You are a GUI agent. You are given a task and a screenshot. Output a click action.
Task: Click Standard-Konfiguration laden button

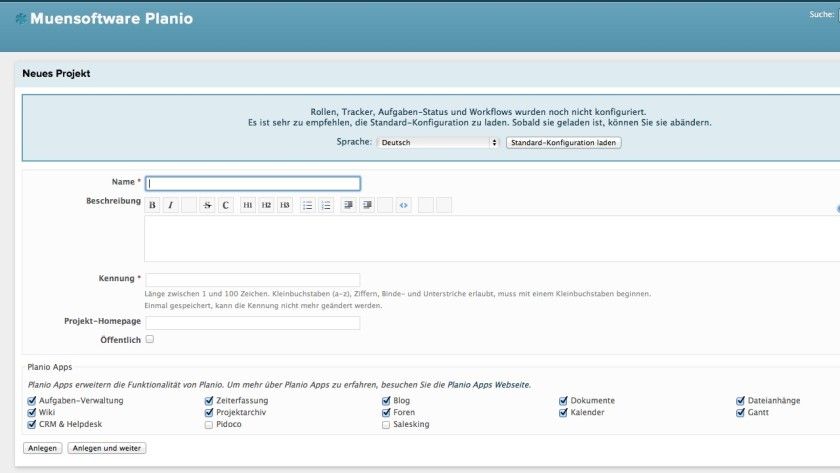pyautogui.click(x=564, y=142)
